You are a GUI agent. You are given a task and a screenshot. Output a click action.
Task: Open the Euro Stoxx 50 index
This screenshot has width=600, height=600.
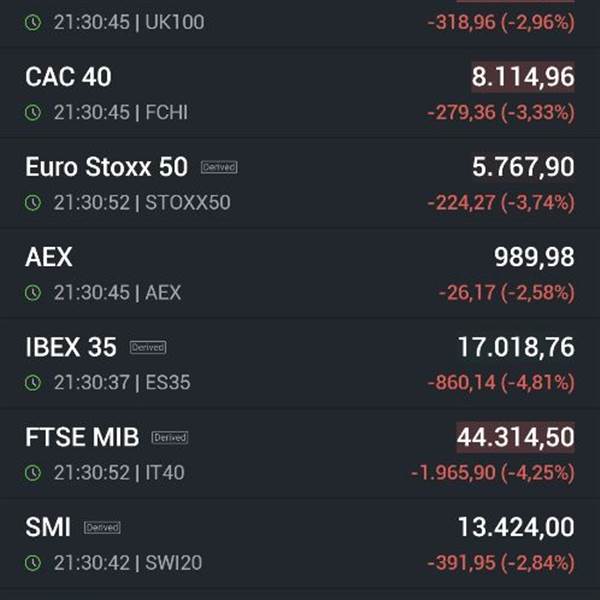pos(106,167)
